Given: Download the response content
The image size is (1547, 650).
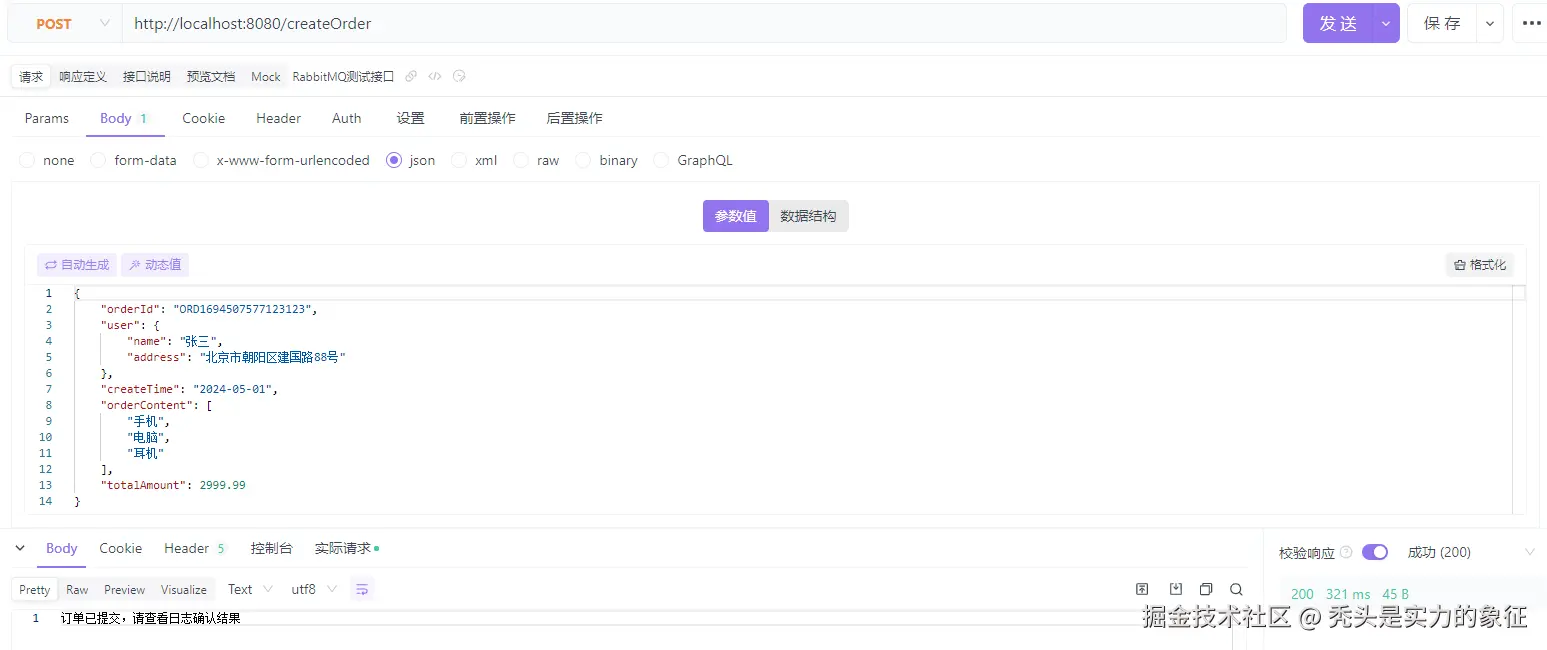Looking at the screenshot, I should (x=1176, y=589).
